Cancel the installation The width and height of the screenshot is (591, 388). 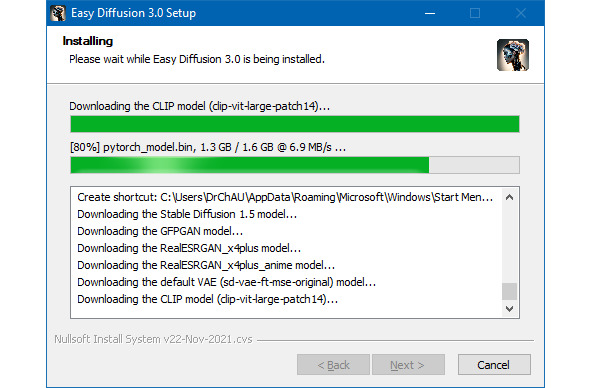click(x=494, y=365)
